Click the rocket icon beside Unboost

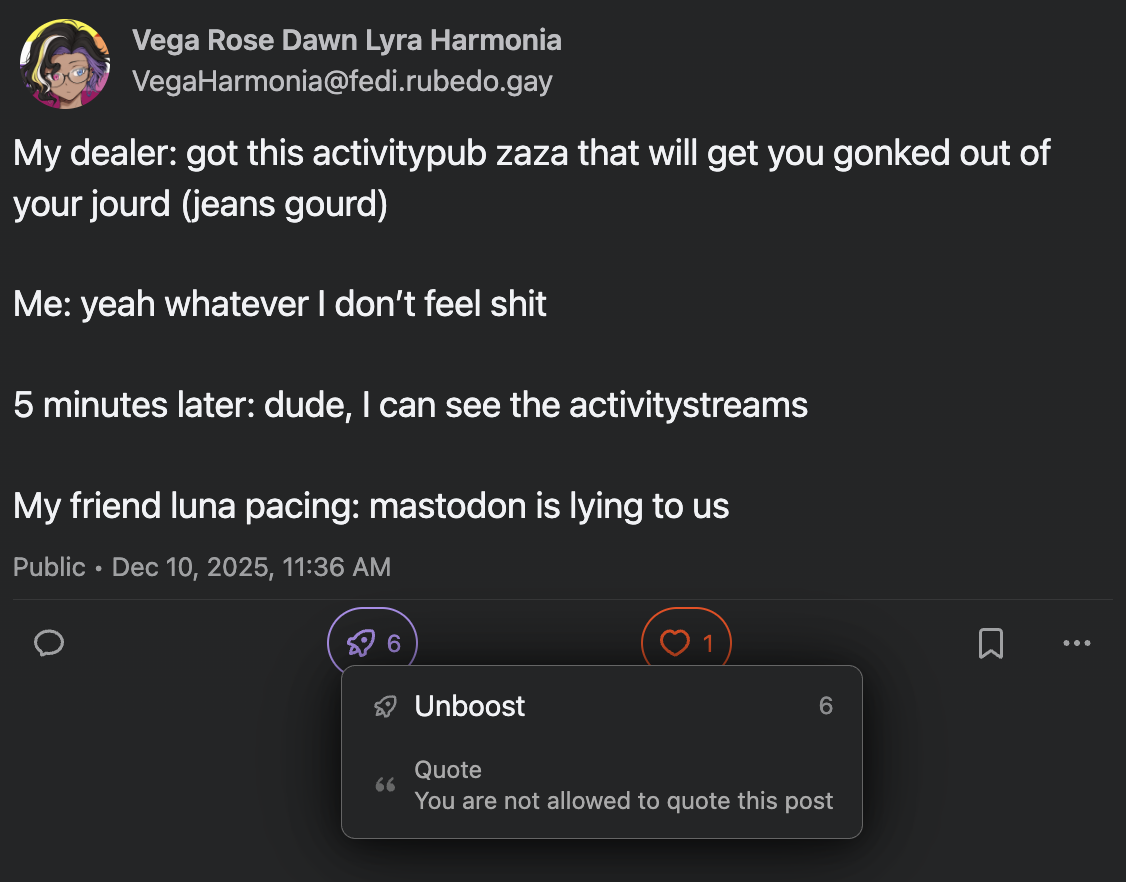pyautogui.click(x=385, y=707)
